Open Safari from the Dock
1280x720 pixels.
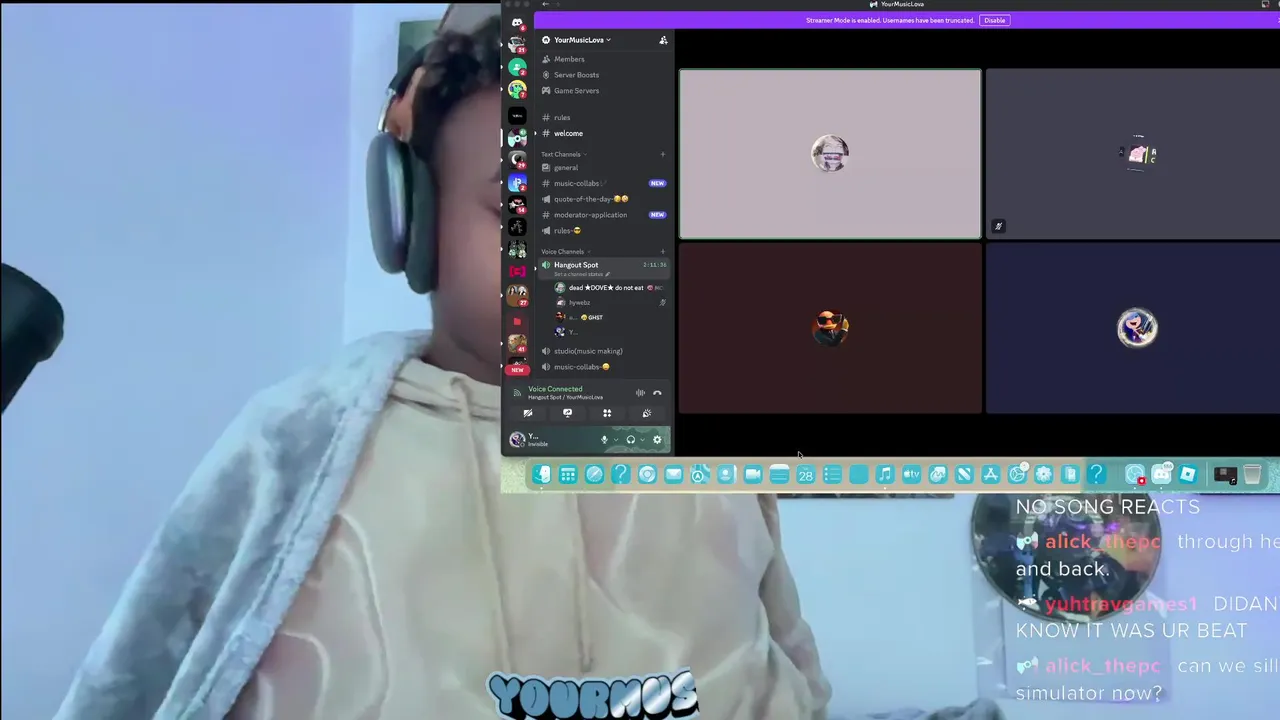[594, 475]
